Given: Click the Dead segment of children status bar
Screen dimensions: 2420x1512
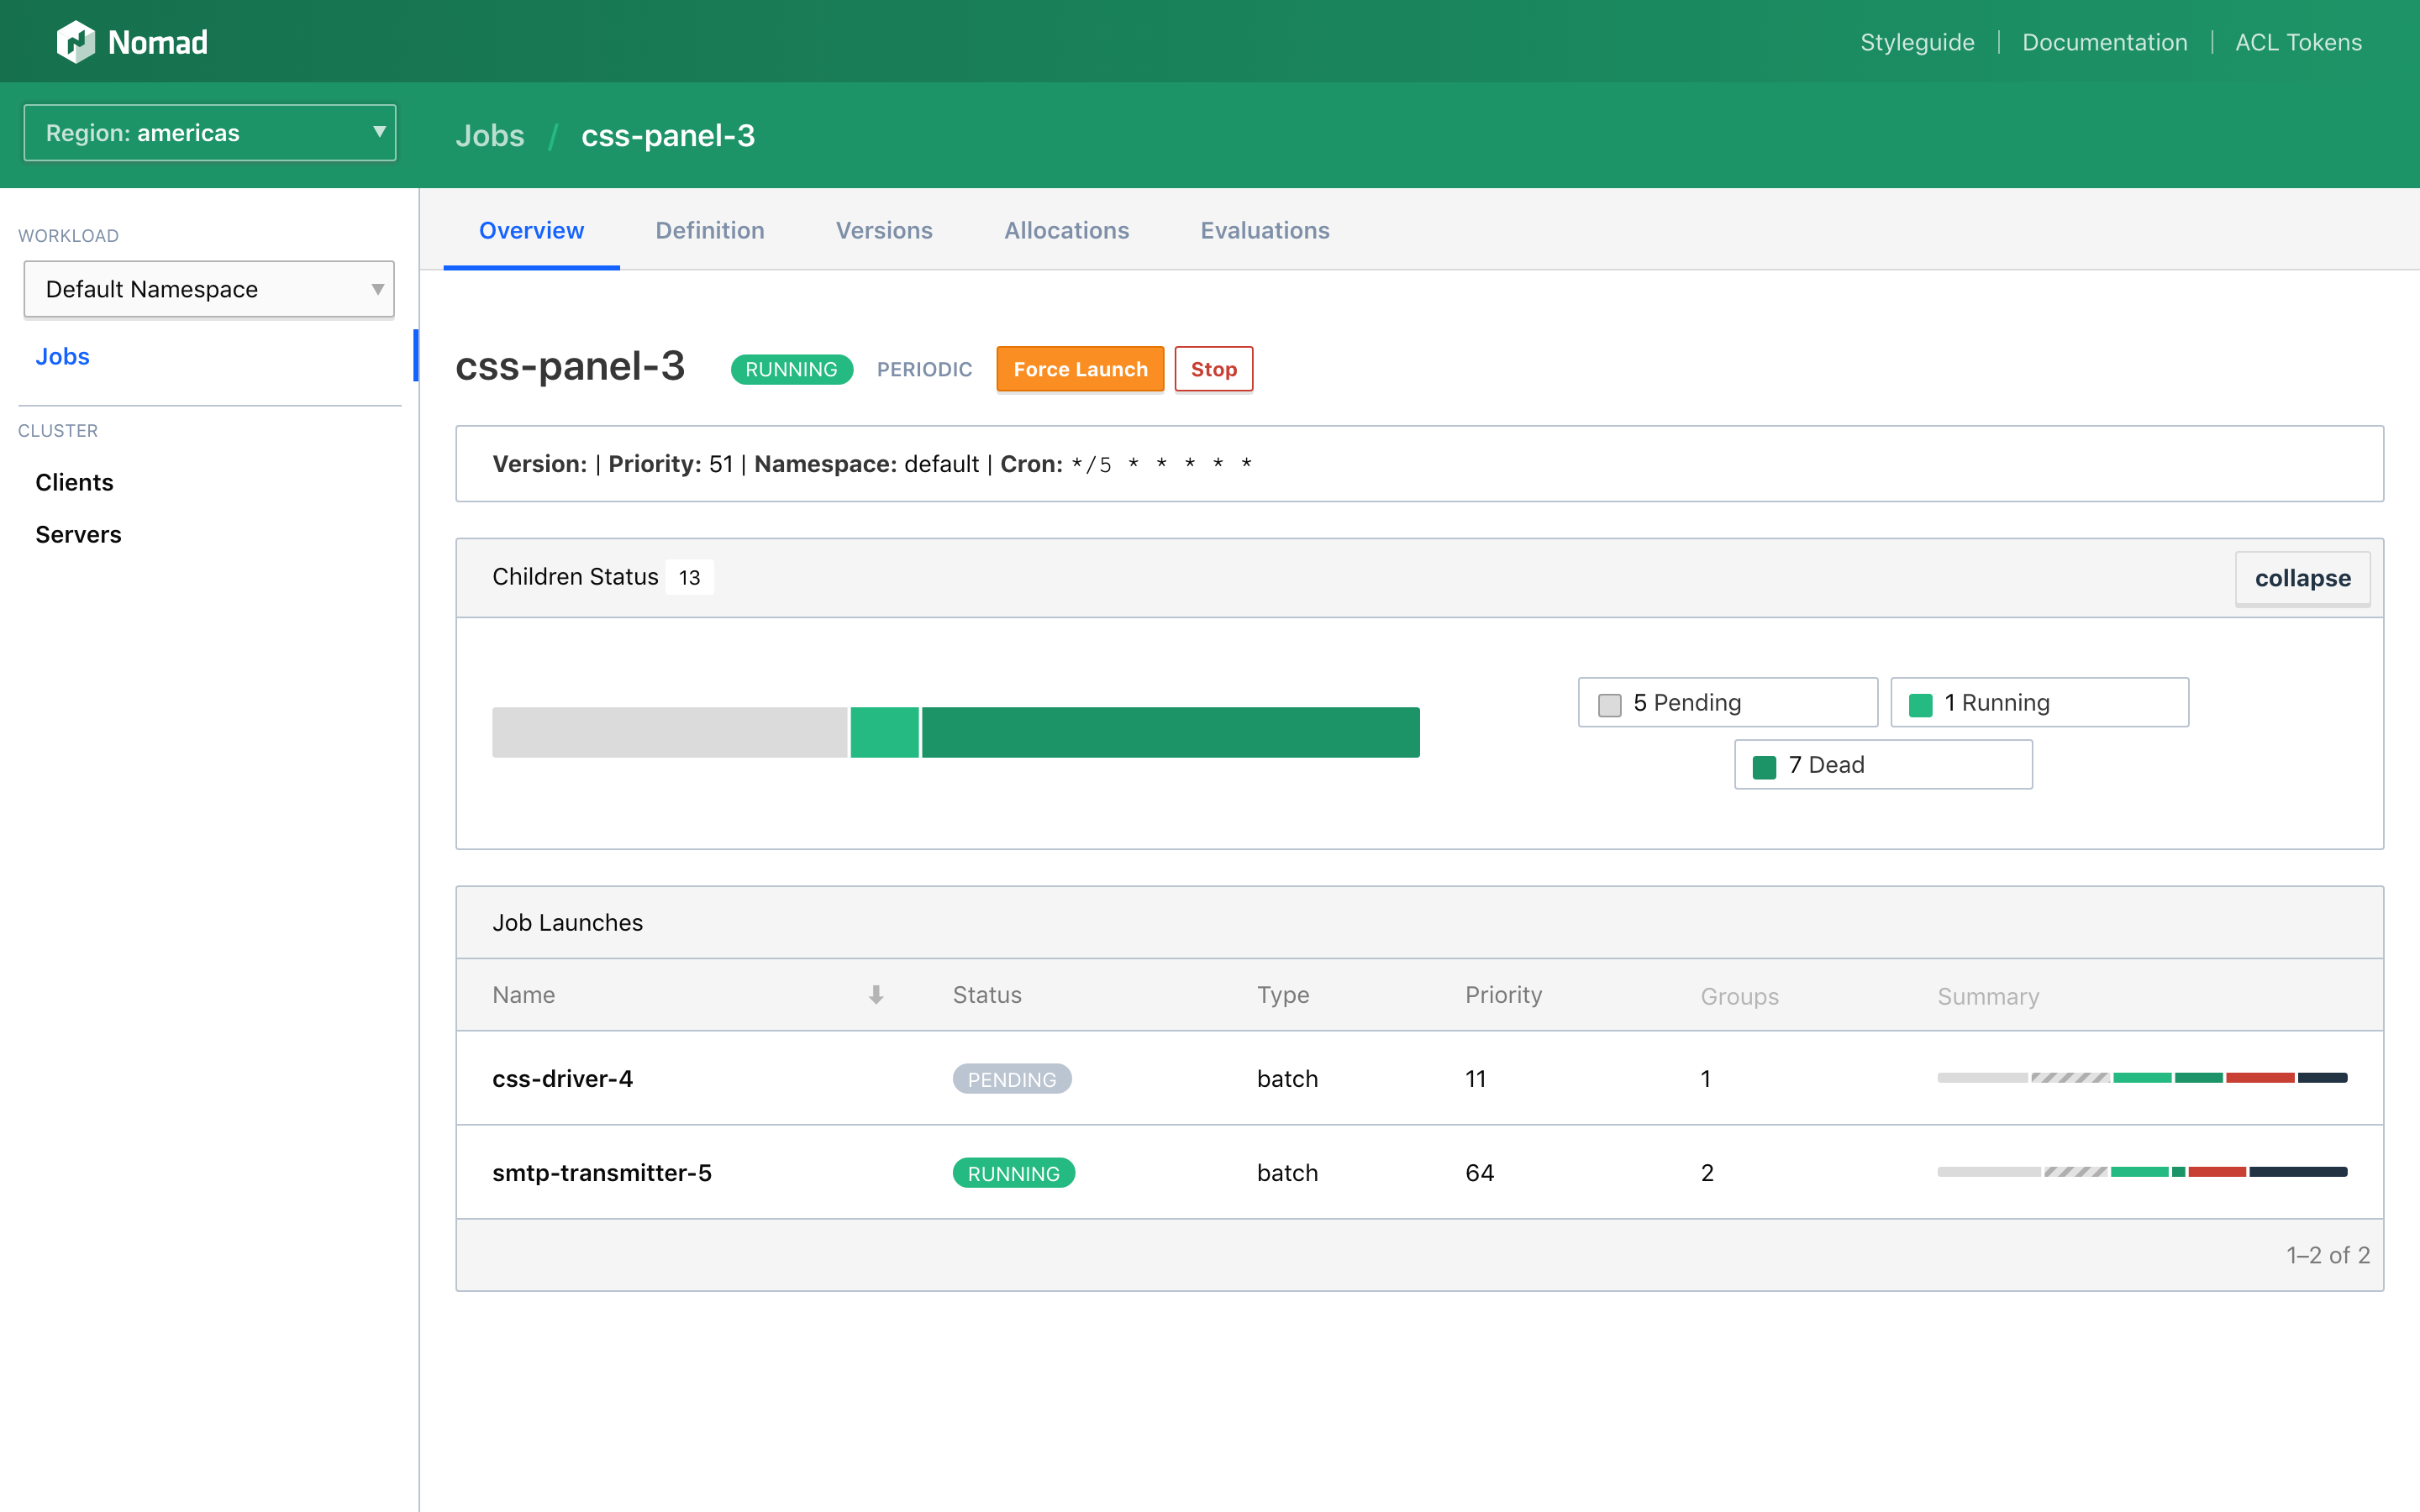Looking at the screenshot, I should (x=1170, y=732).
